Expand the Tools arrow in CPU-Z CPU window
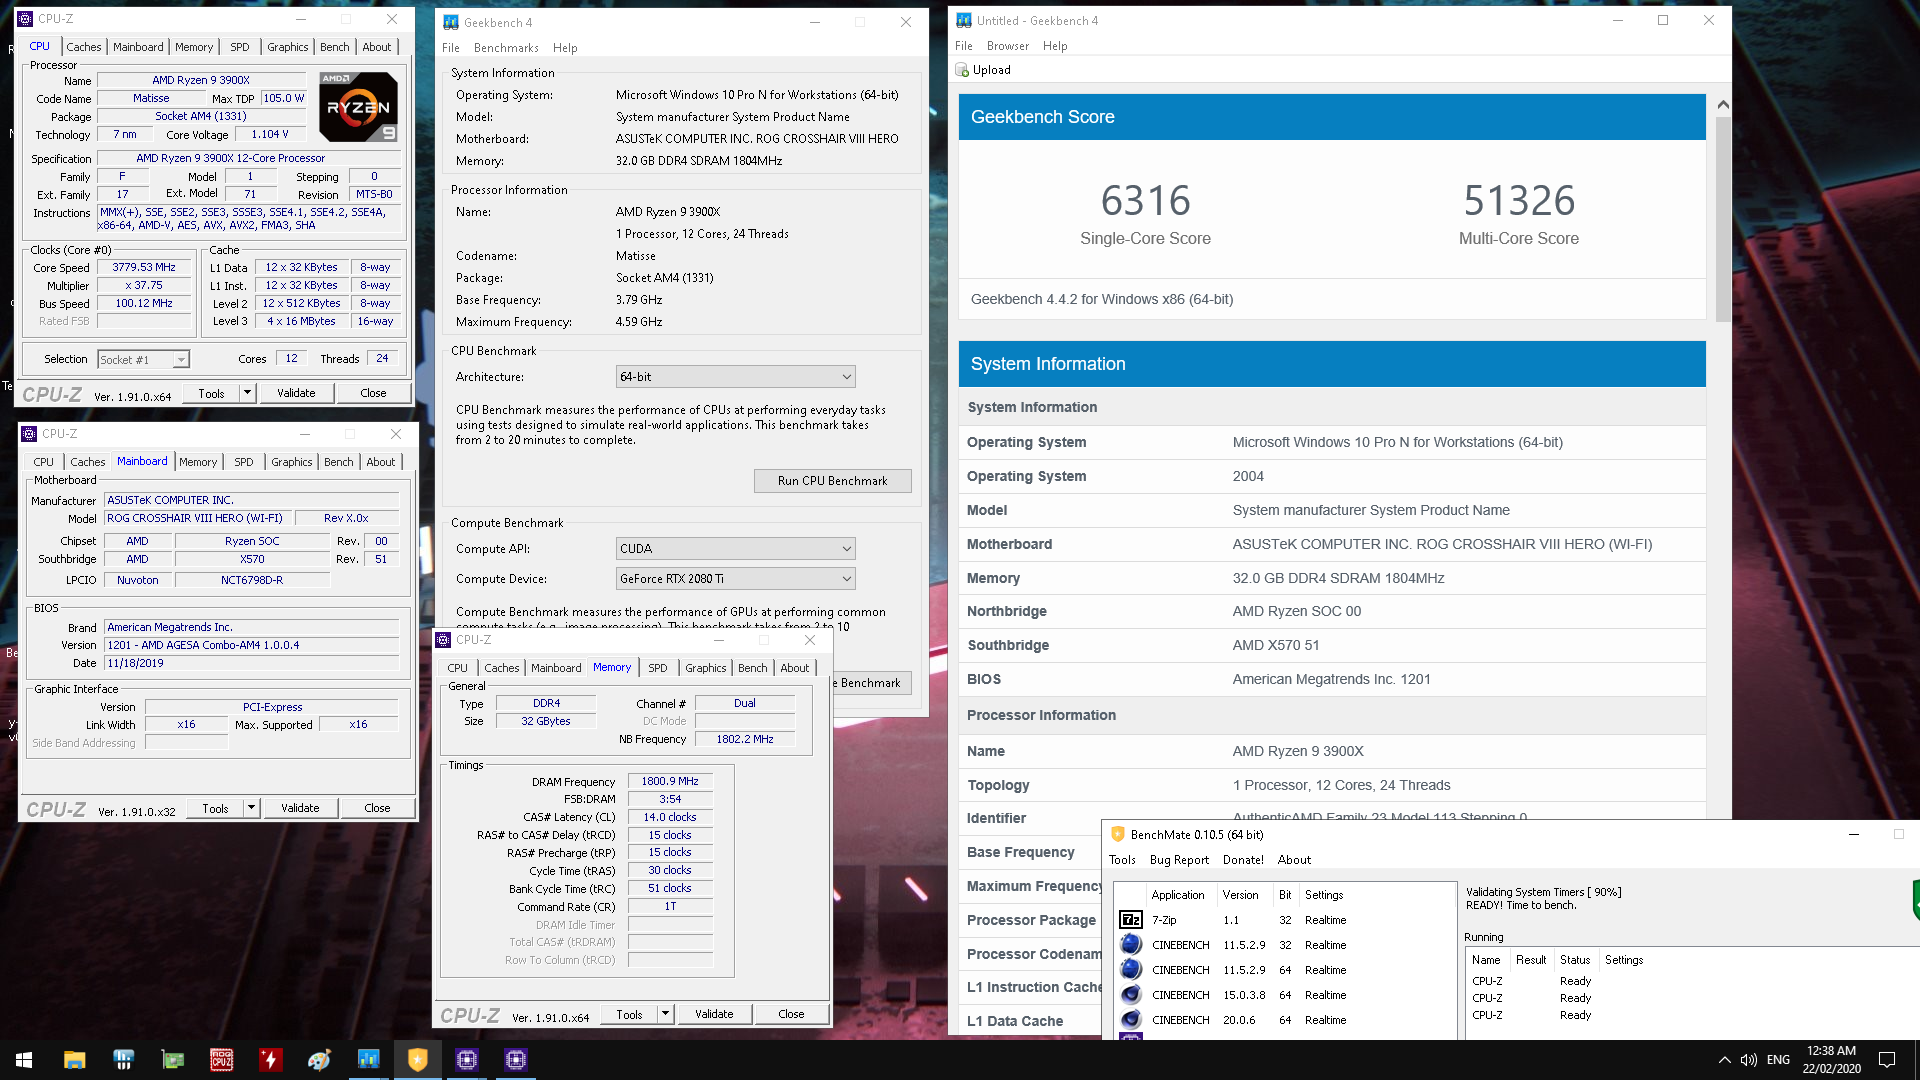Viewport: 1920px width, 1080px height. 247,393
